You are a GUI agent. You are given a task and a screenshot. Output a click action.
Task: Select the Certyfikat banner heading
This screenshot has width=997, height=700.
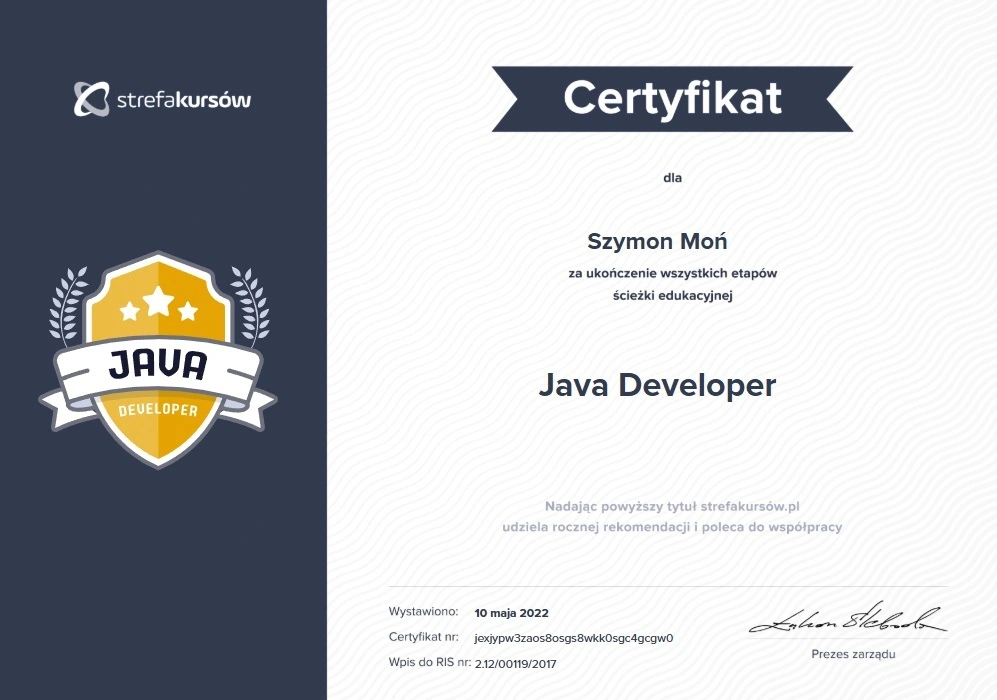(672, 98)
